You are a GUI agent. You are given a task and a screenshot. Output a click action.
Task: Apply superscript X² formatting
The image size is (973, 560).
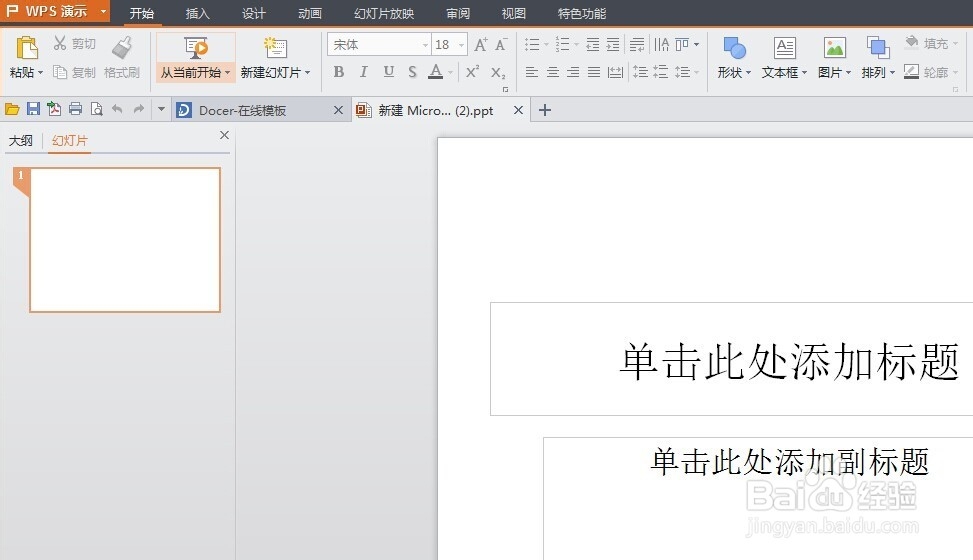point(472,72)
